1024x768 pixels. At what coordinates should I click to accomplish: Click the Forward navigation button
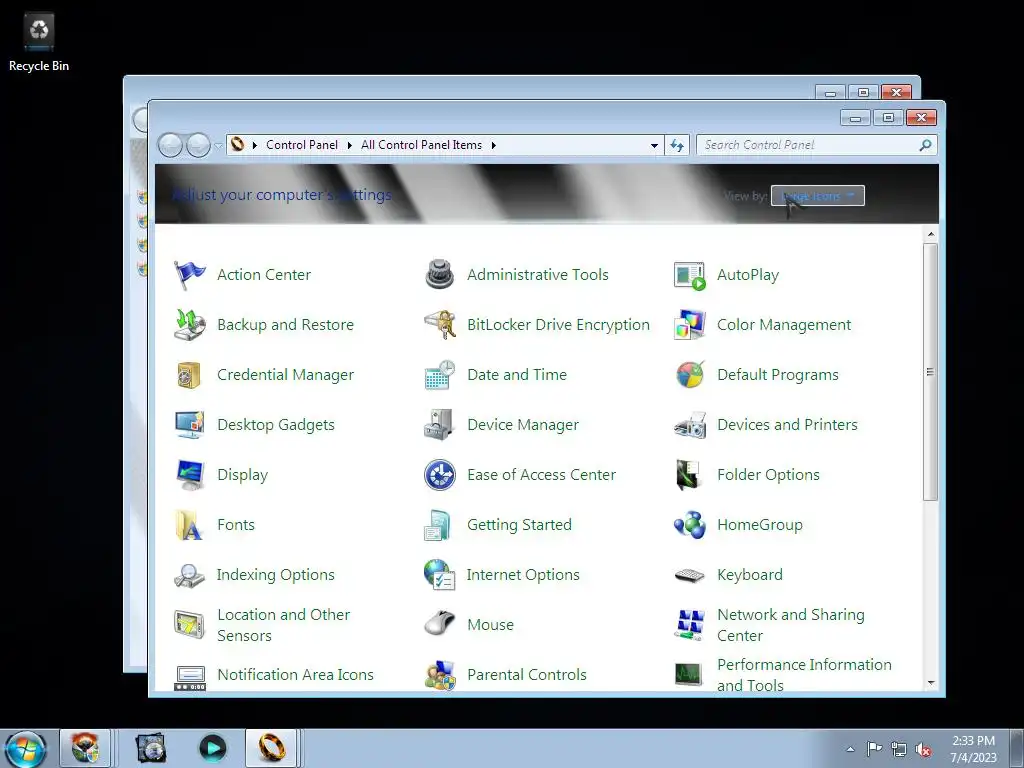click(198, 145)
